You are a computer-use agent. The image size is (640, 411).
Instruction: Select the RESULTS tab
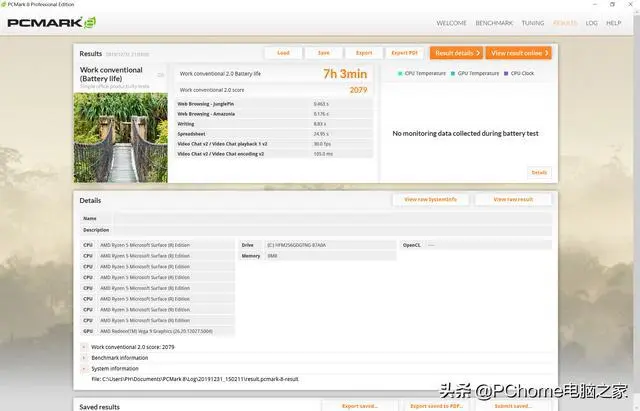565,23
